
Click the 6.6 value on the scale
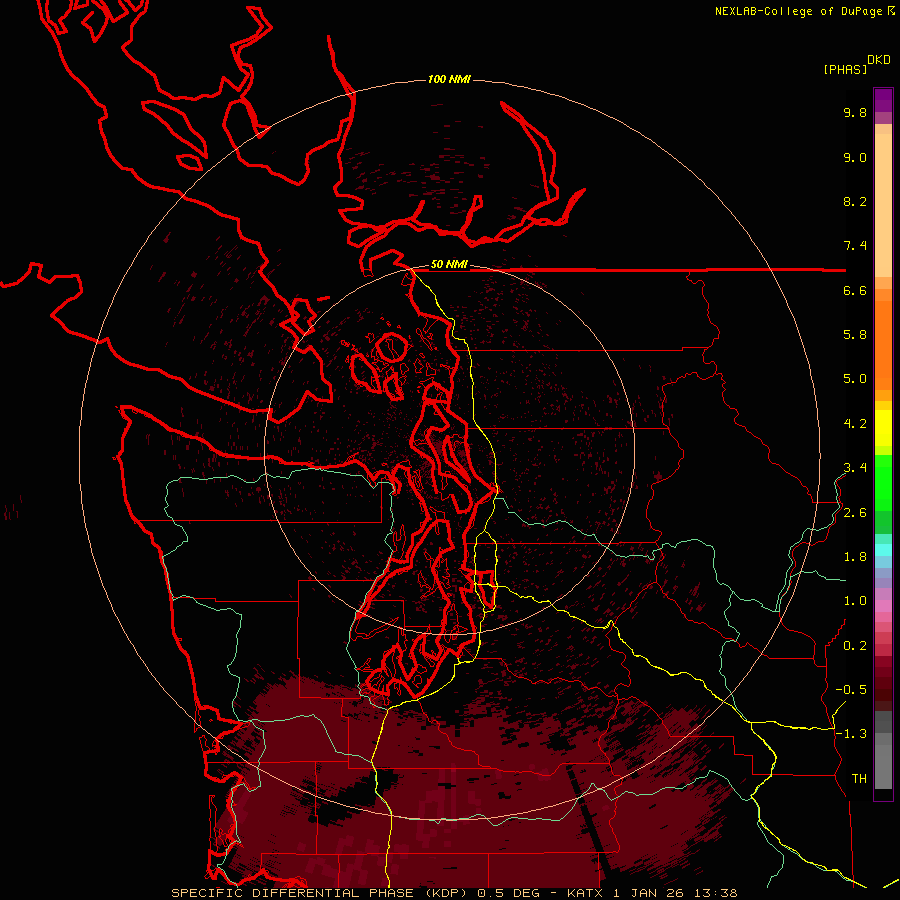point(855,290)
